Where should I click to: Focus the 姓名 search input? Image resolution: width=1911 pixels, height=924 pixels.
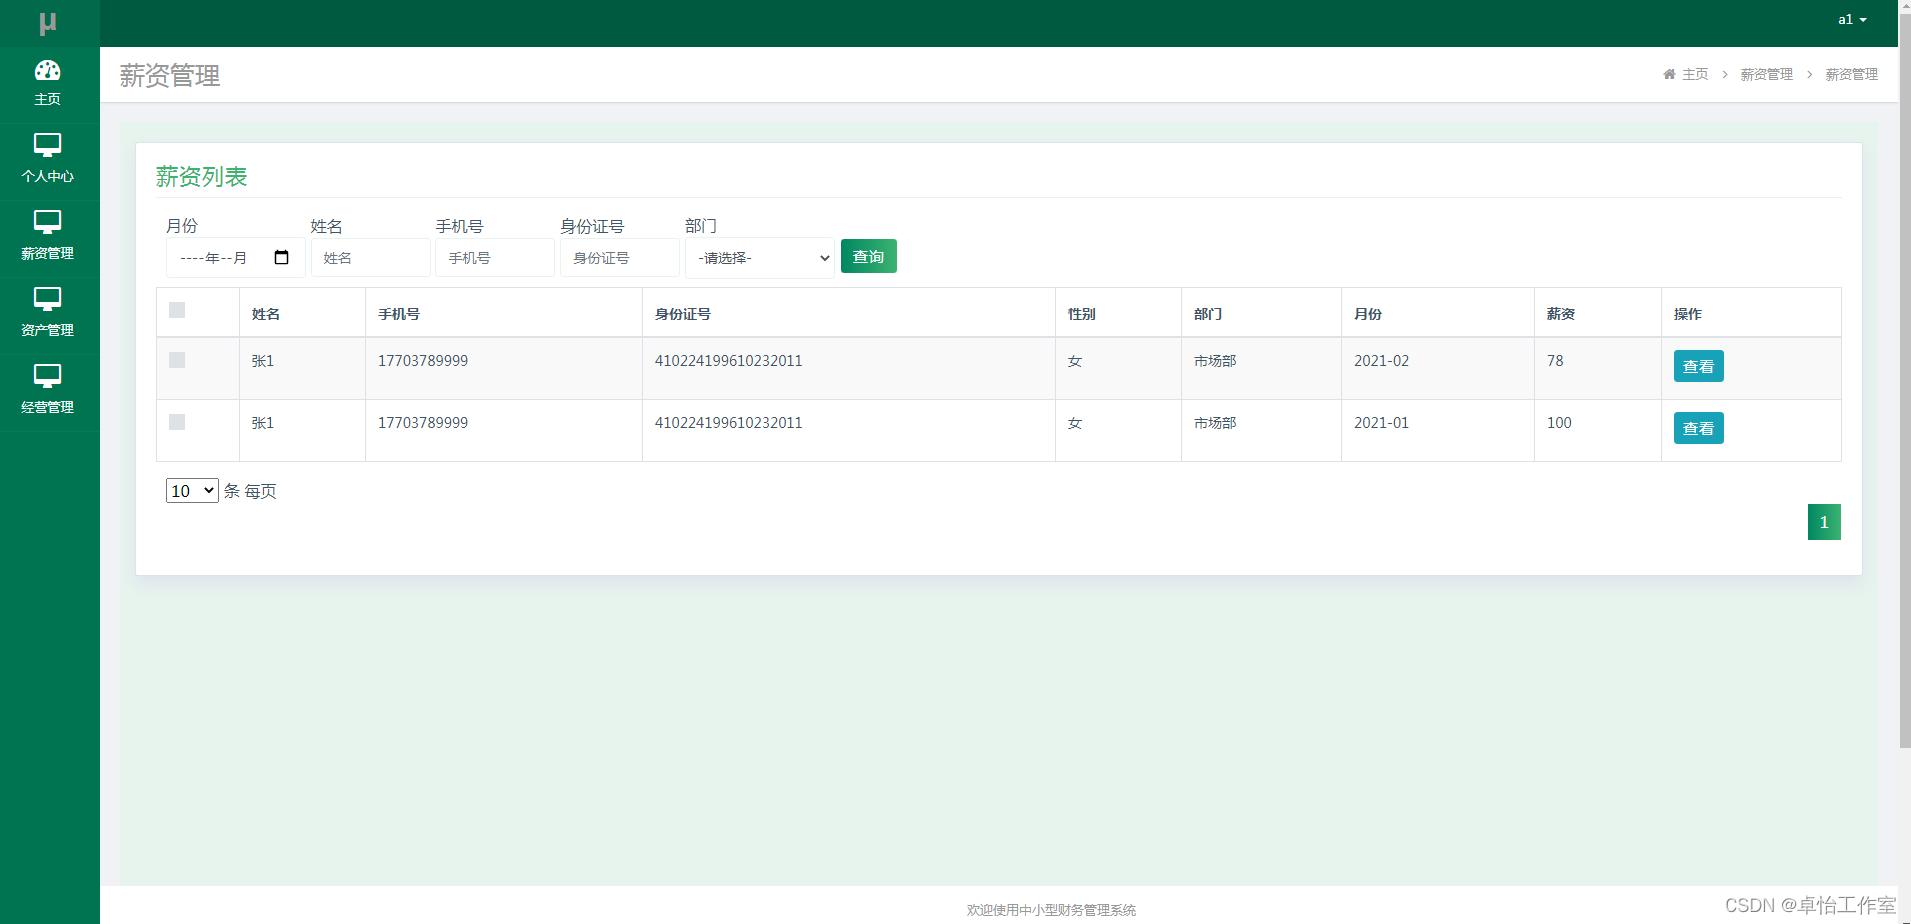[x=371, y=258]
